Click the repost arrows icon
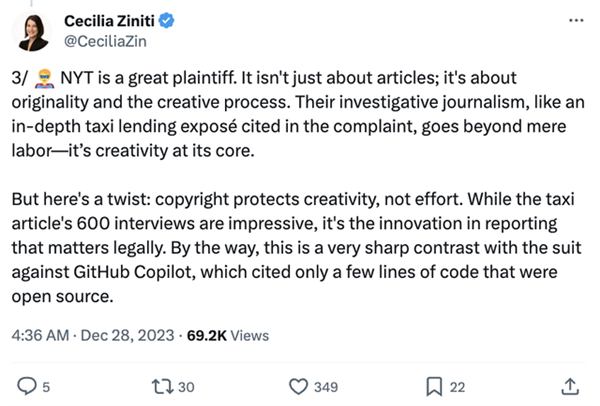This screenshot has width=600, height=406. coord(163,386)
